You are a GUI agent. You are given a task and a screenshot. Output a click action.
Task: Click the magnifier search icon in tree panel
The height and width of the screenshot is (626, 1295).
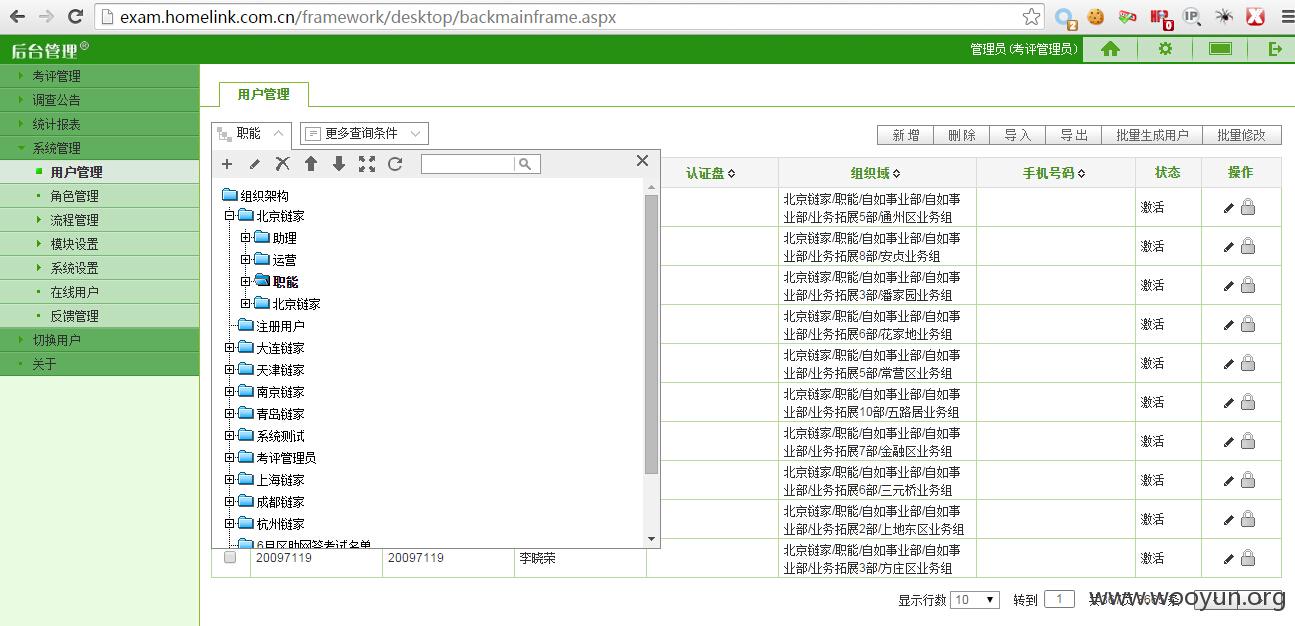[525, 164]
